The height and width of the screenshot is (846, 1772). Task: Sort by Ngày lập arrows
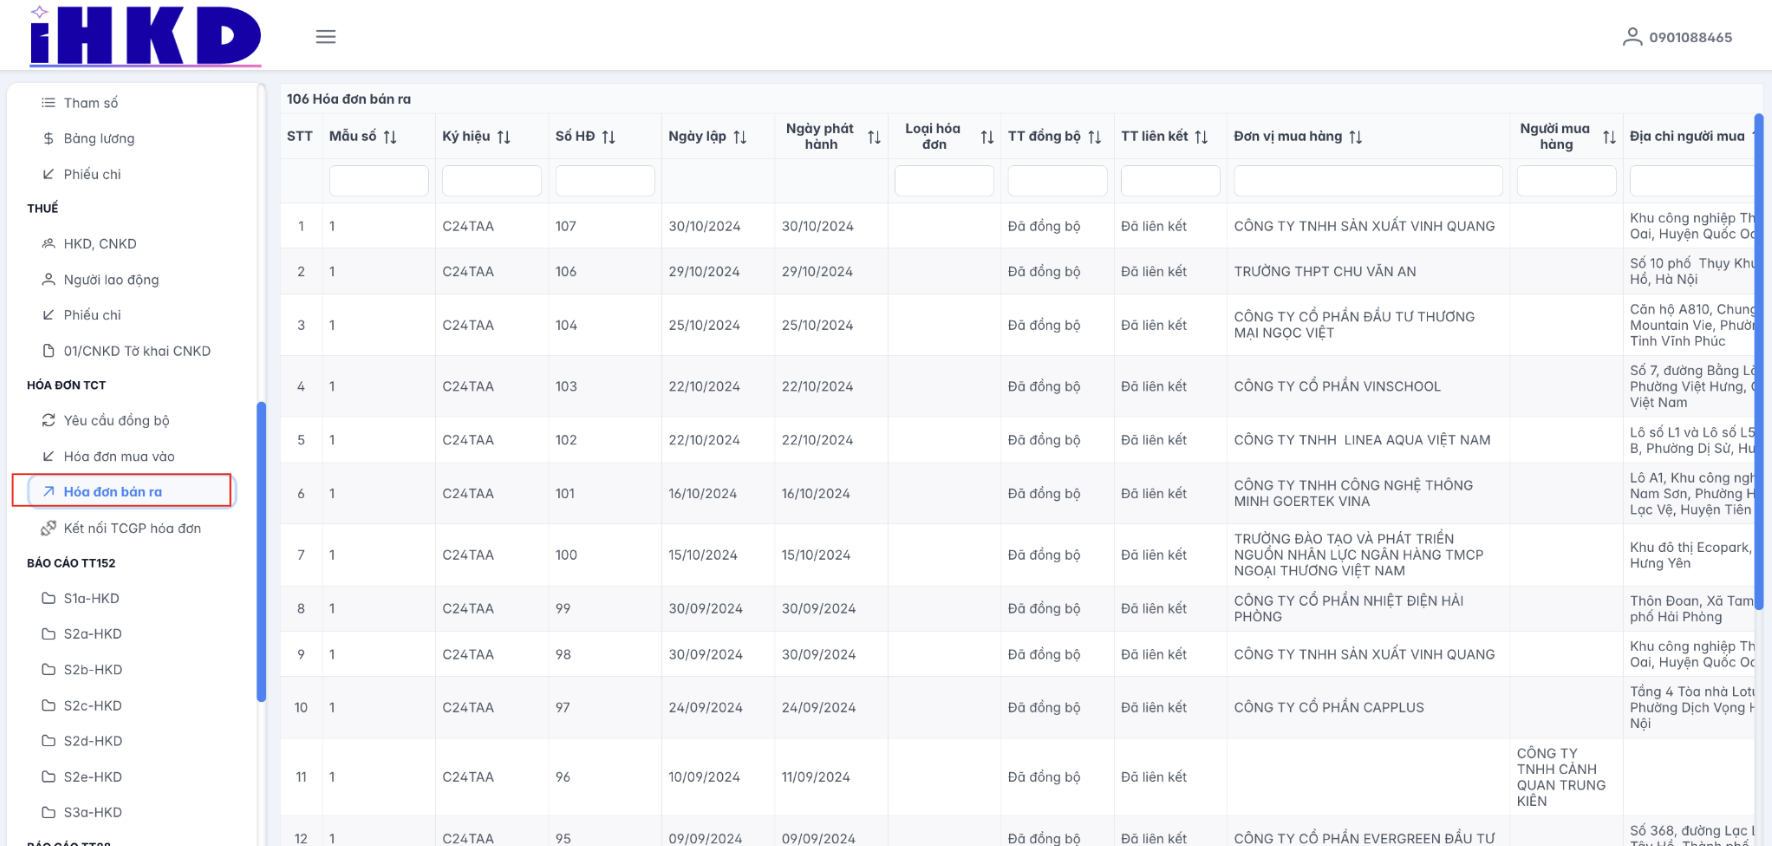tap(740, 137)
